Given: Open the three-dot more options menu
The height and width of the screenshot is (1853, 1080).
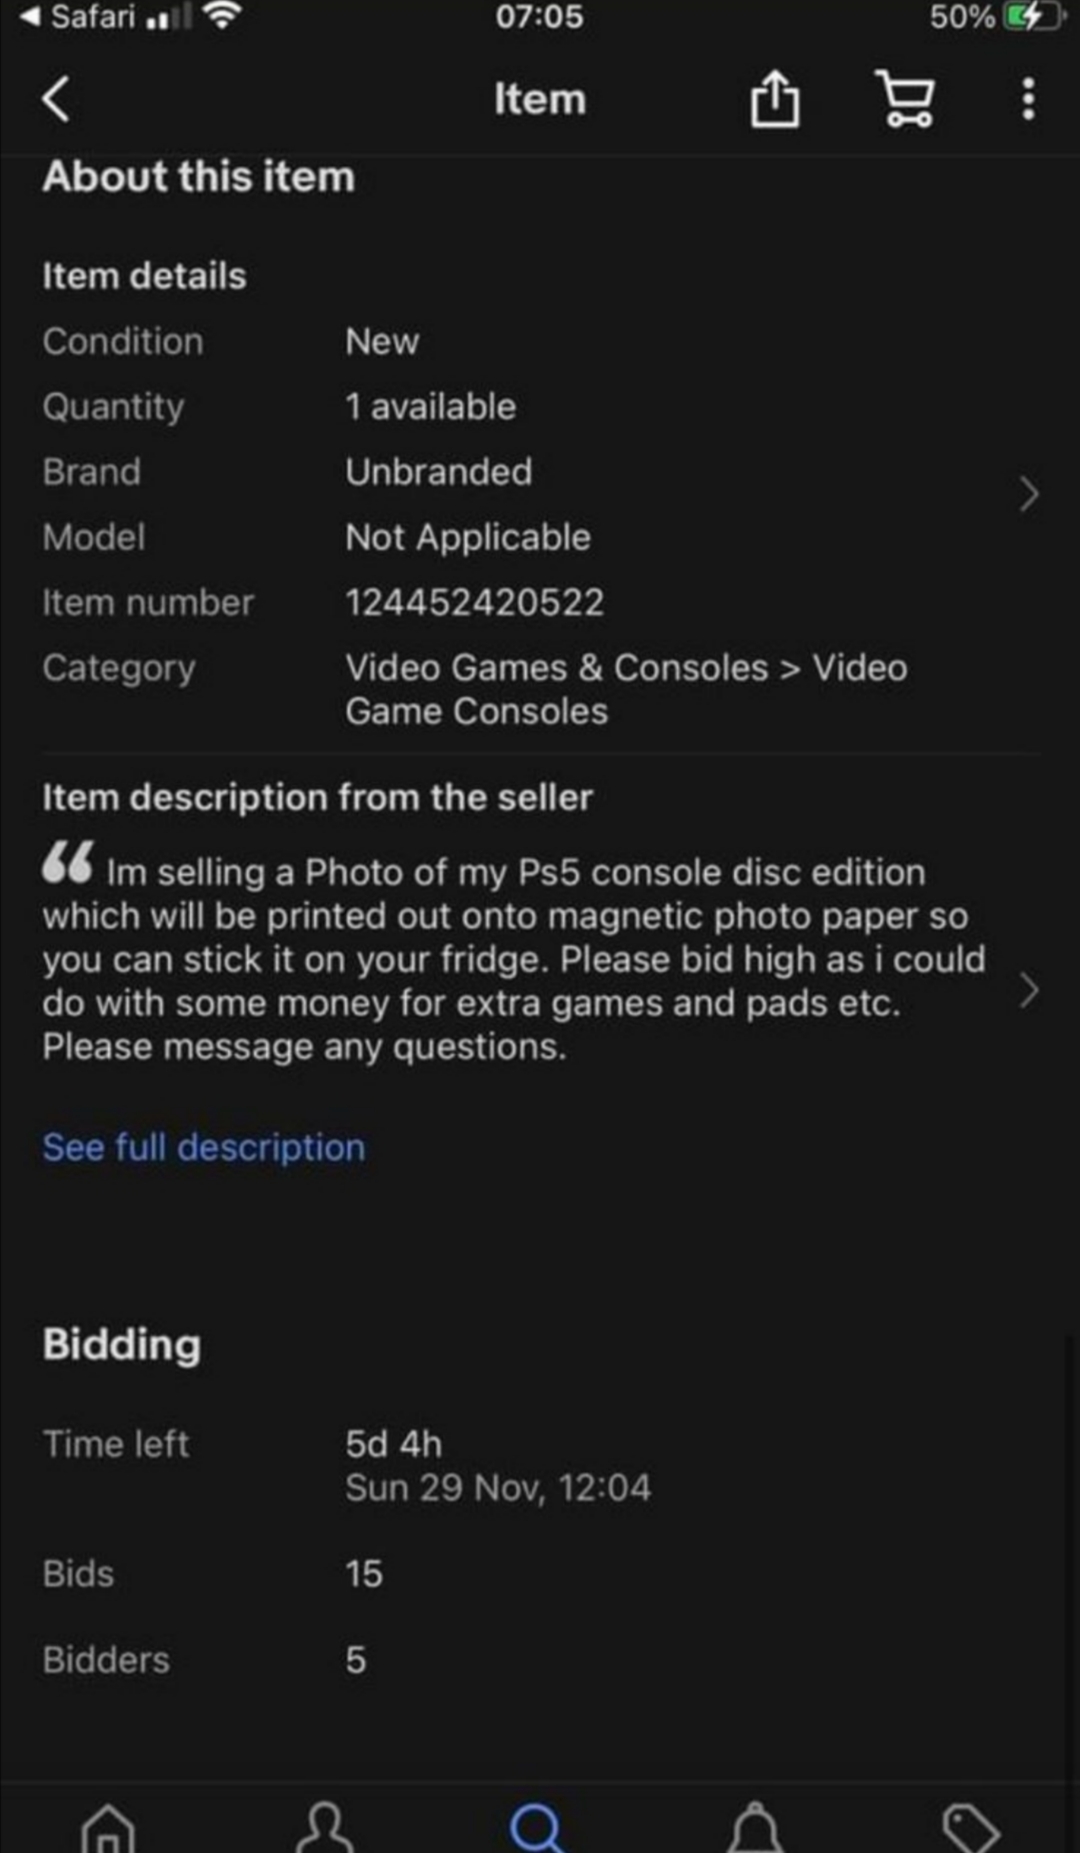Looking at the screenshot, I should point(1028,100).
